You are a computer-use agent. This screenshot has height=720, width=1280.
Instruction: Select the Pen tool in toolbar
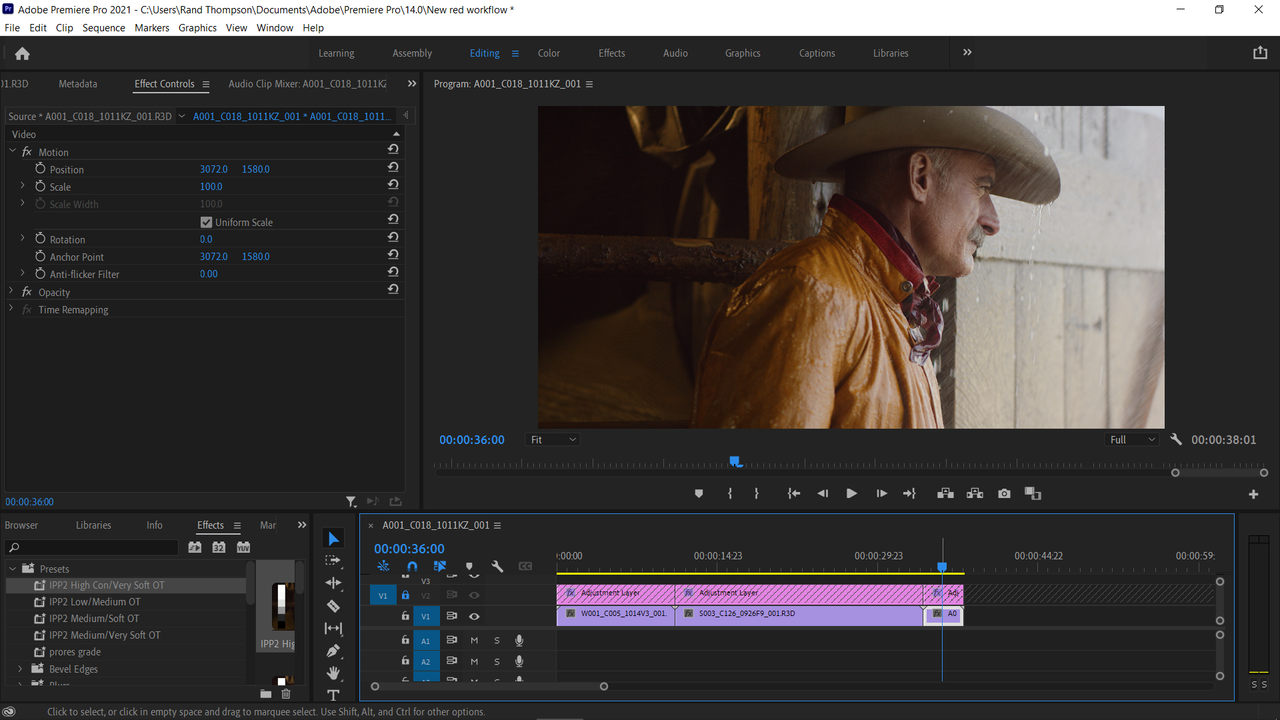point(334,651)
